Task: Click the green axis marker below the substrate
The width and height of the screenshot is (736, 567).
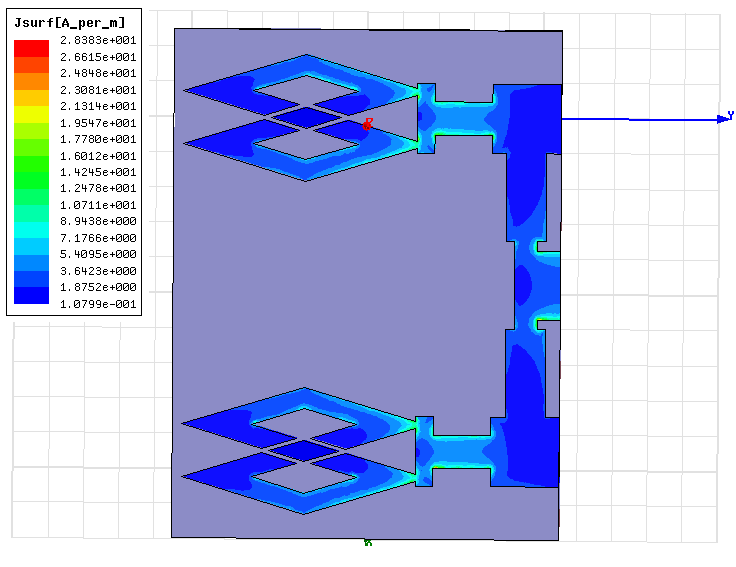Action: pos(368,542)
